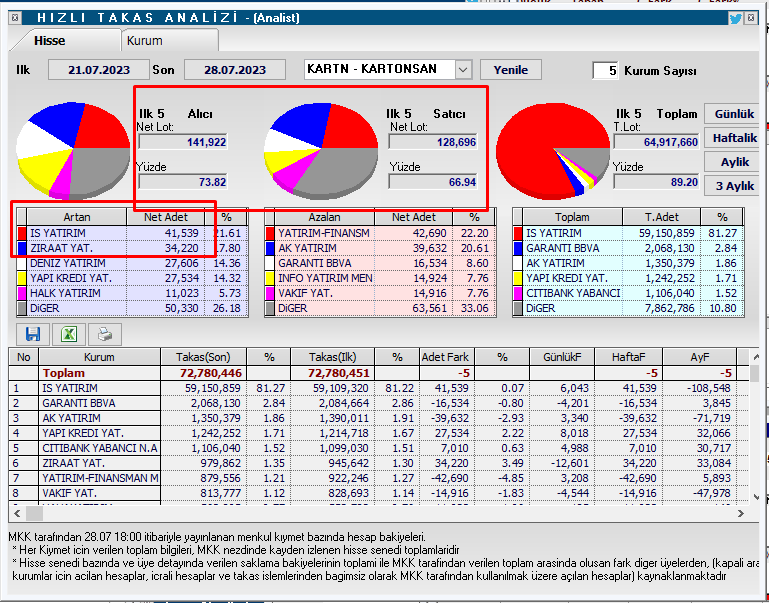Image resolution: width=769 pixels, height=603 pixels.
Task: Click magenta swatch beside CITIBANK YABANCI
Action: click(x=518, y=293)
